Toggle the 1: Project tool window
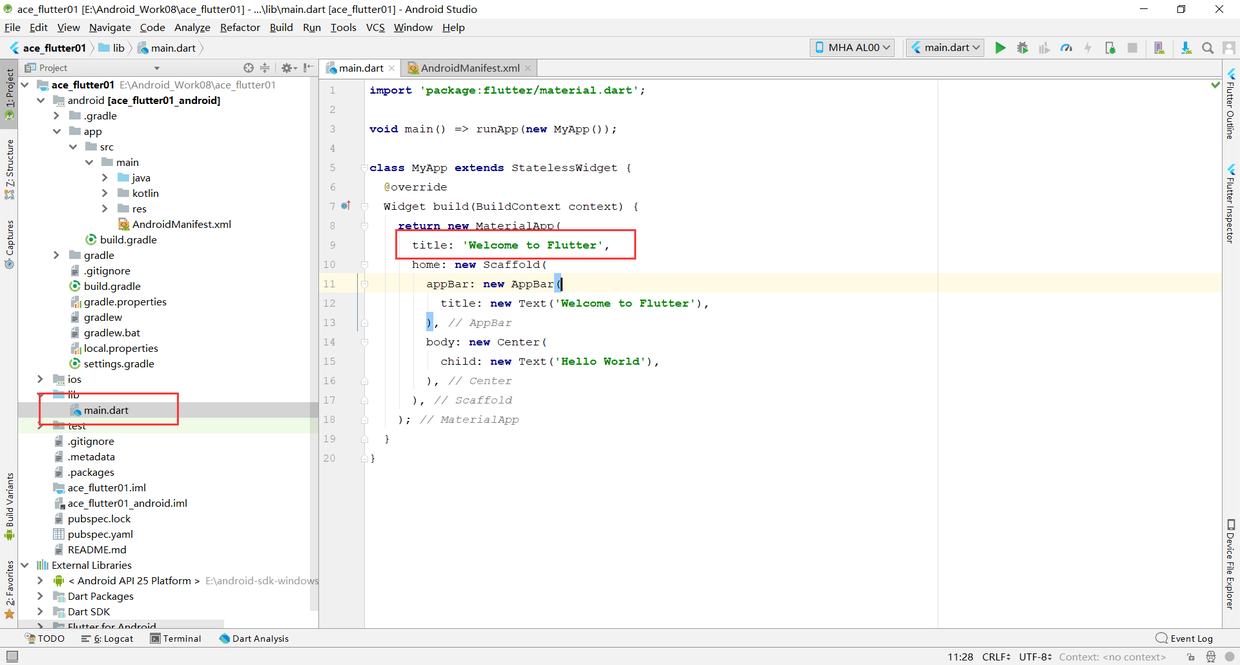The width and height of the screenshot is (1240, 665). click(9, 94)
